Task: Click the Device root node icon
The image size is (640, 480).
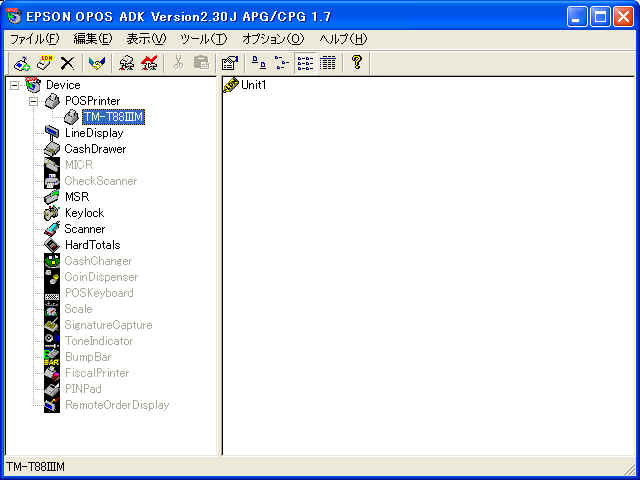Action: [x=33, y=84]
